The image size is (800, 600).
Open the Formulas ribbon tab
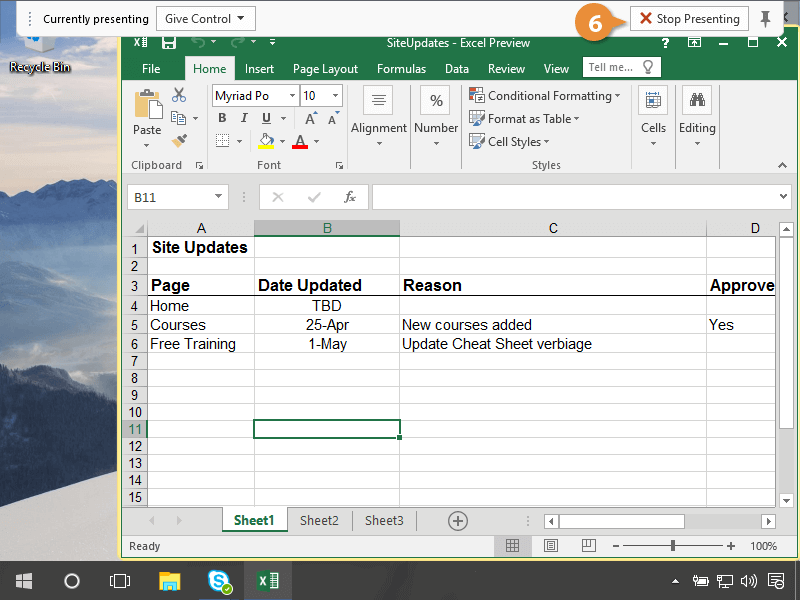400,69
